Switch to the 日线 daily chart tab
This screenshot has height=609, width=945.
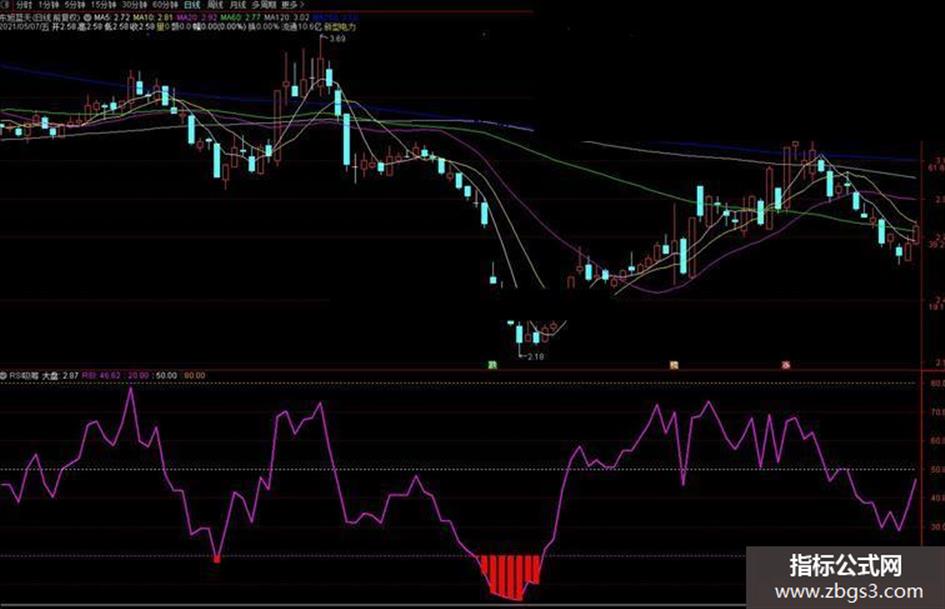(192, 5)
